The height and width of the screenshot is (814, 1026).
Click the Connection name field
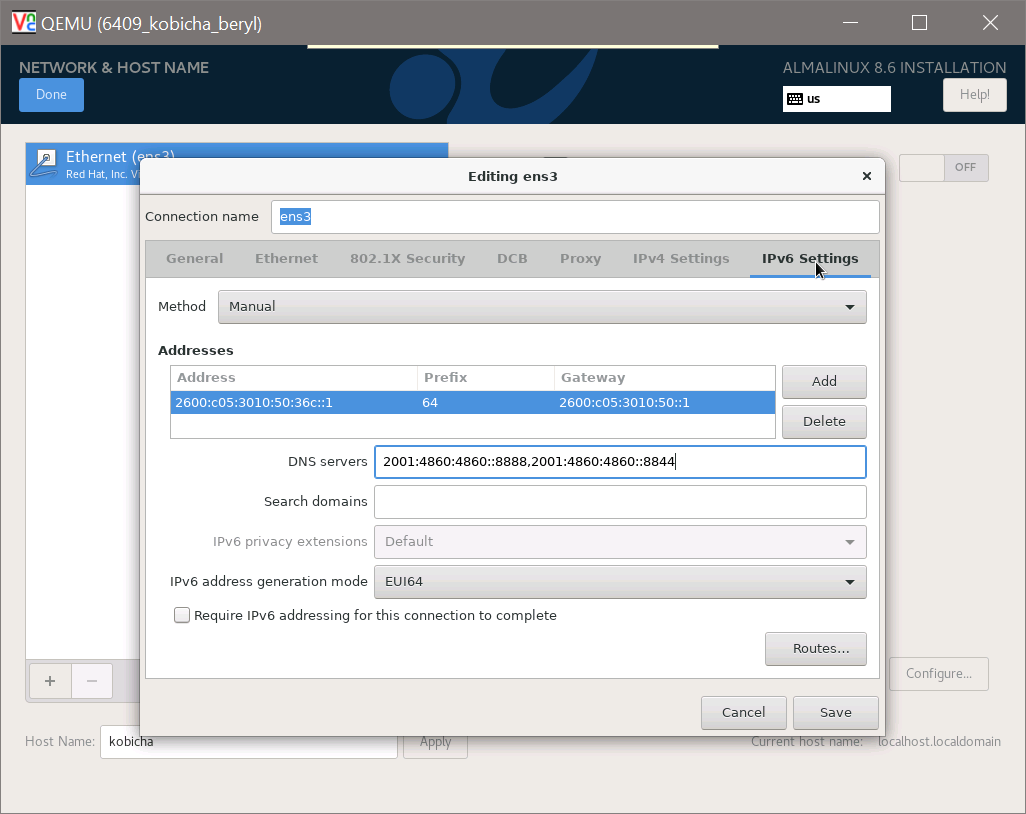(575, 217)
